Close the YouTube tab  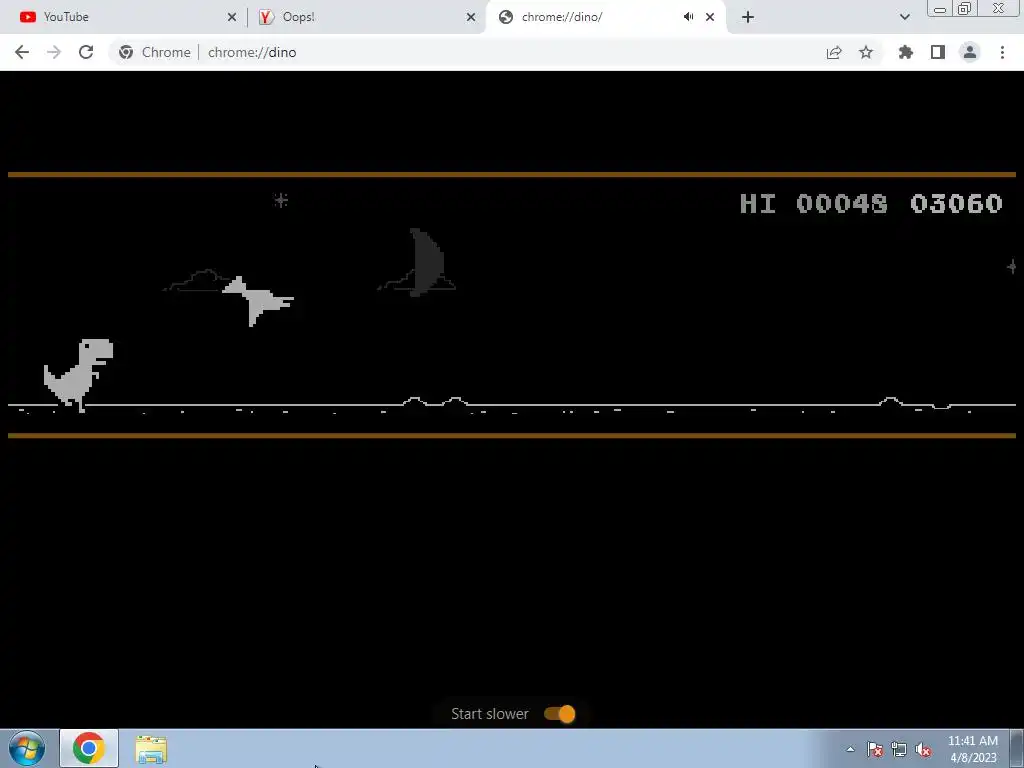click(232, 17)
